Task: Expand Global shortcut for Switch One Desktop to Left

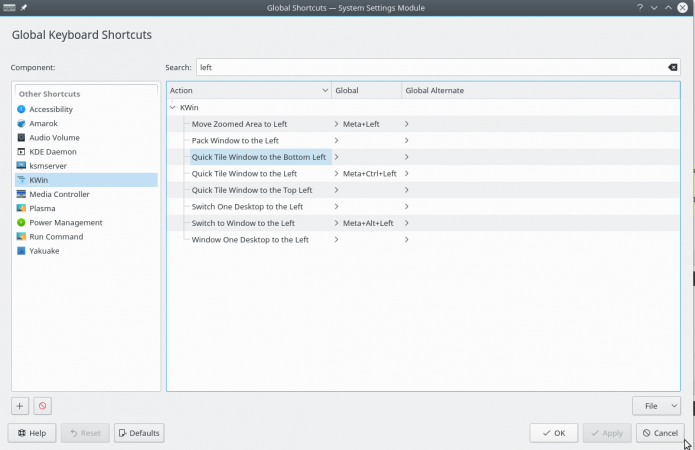Action: (336, 207)
